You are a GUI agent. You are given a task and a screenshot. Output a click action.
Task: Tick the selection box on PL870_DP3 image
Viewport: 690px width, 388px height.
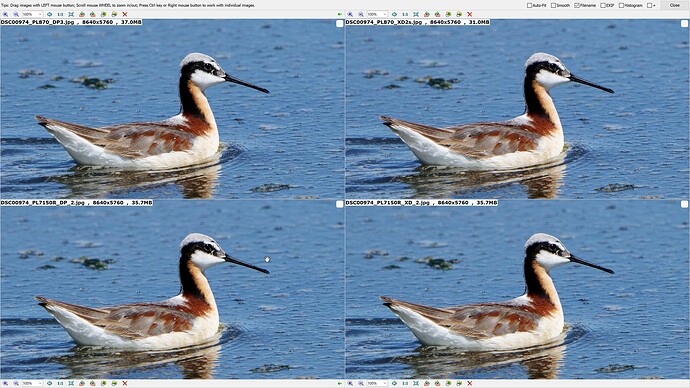[x=340, y=24]
